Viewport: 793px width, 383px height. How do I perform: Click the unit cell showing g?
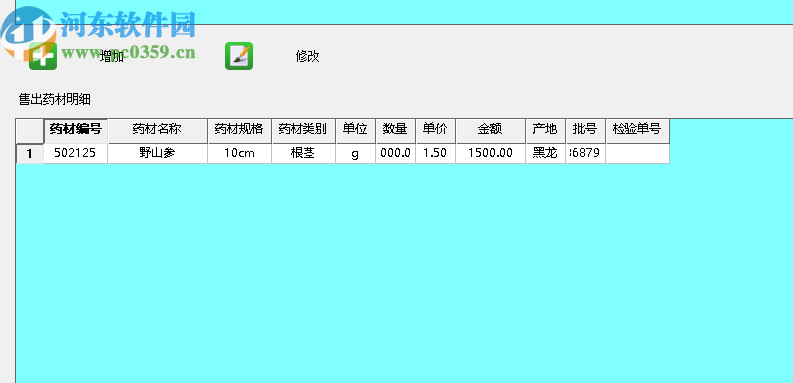coord(355,154)
